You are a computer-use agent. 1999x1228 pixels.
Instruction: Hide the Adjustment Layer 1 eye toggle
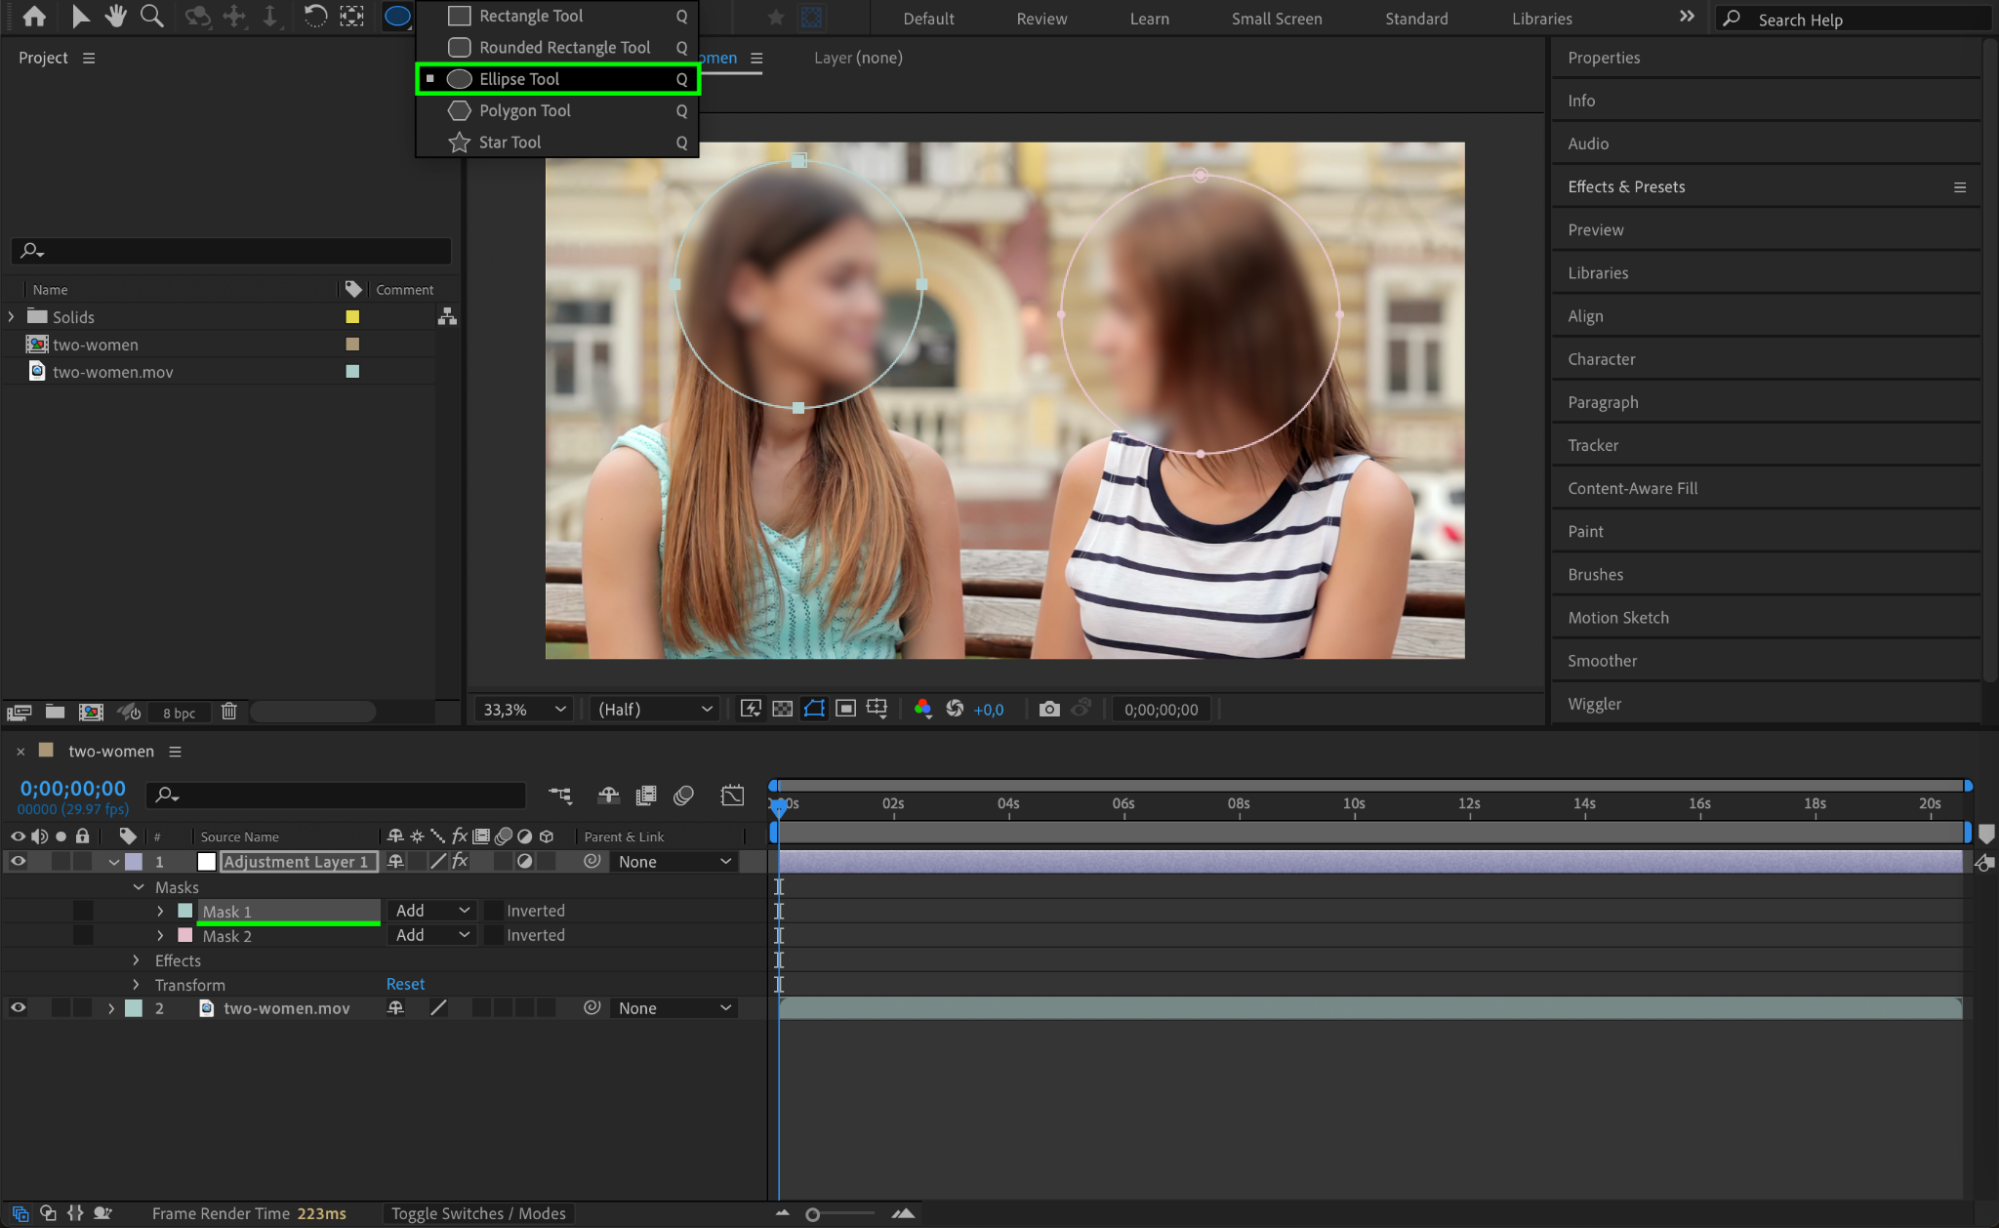(18, 861)
